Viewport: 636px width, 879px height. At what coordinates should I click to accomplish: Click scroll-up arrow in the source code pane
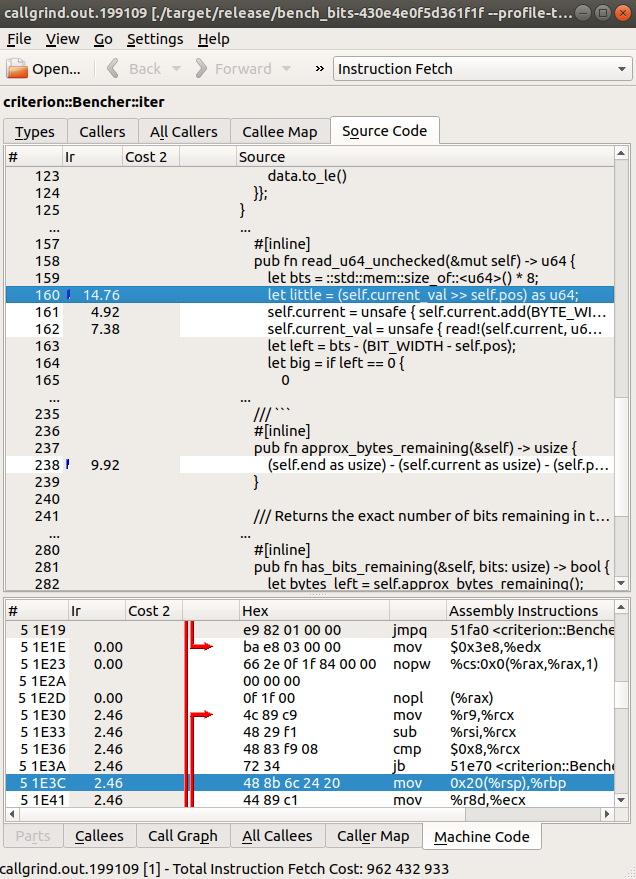tap(622, 156)
